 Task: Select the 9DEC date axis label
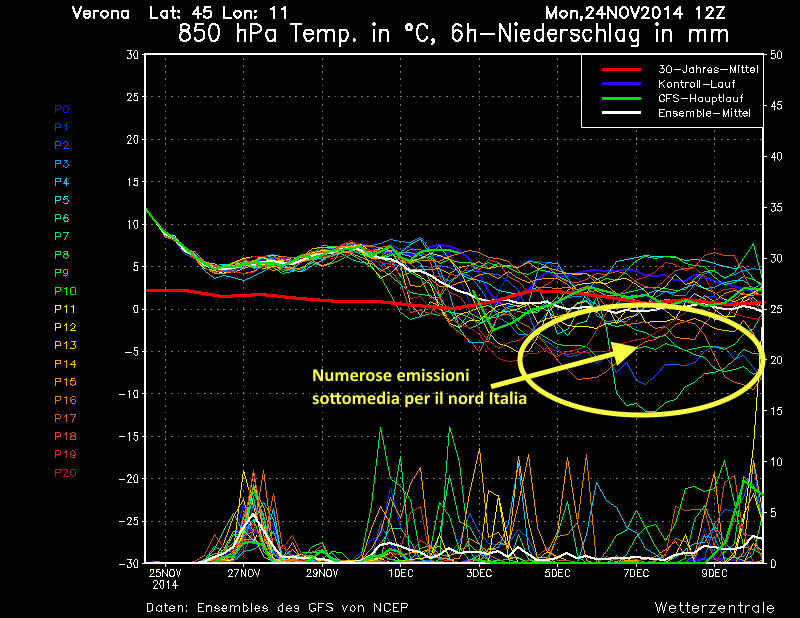(714, 573)
